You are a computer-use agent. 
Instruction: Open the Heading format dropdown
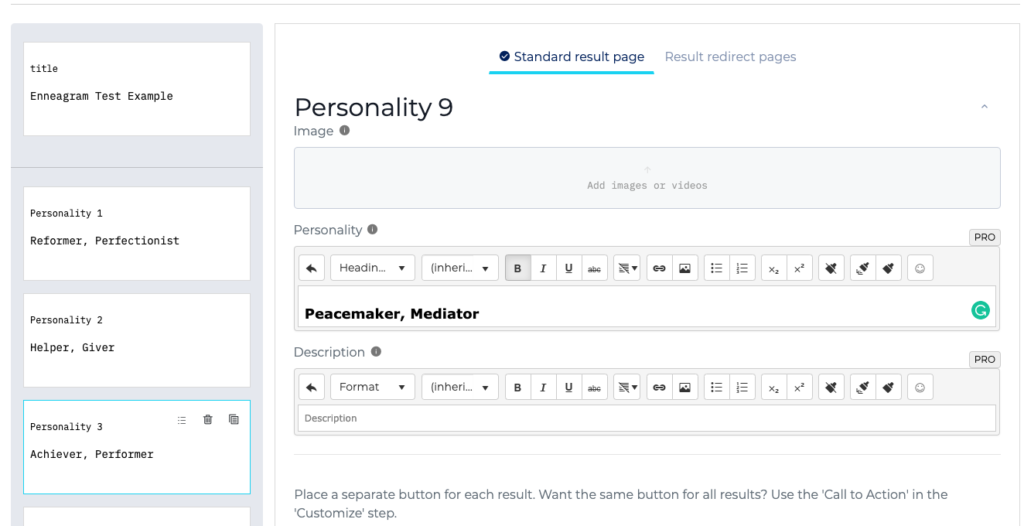(372, 268)
